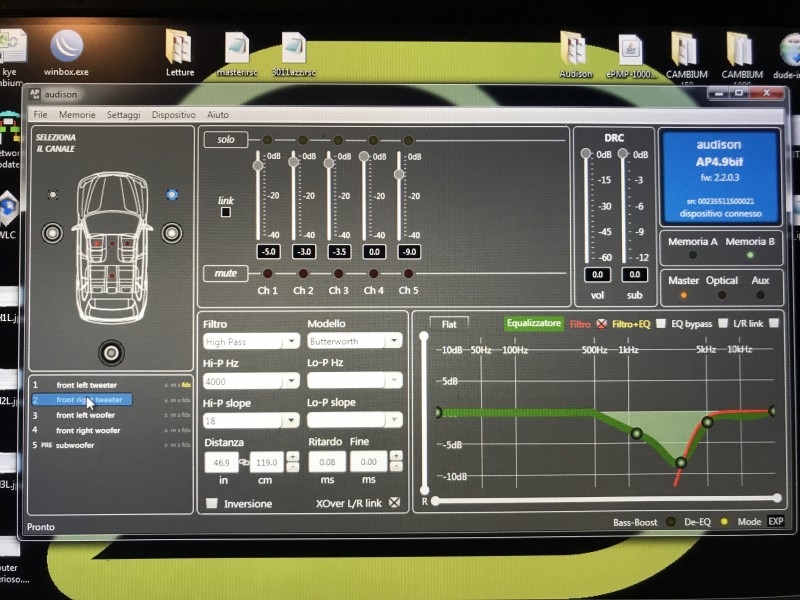Enable the channel link checkbox

tap(226, 212)
